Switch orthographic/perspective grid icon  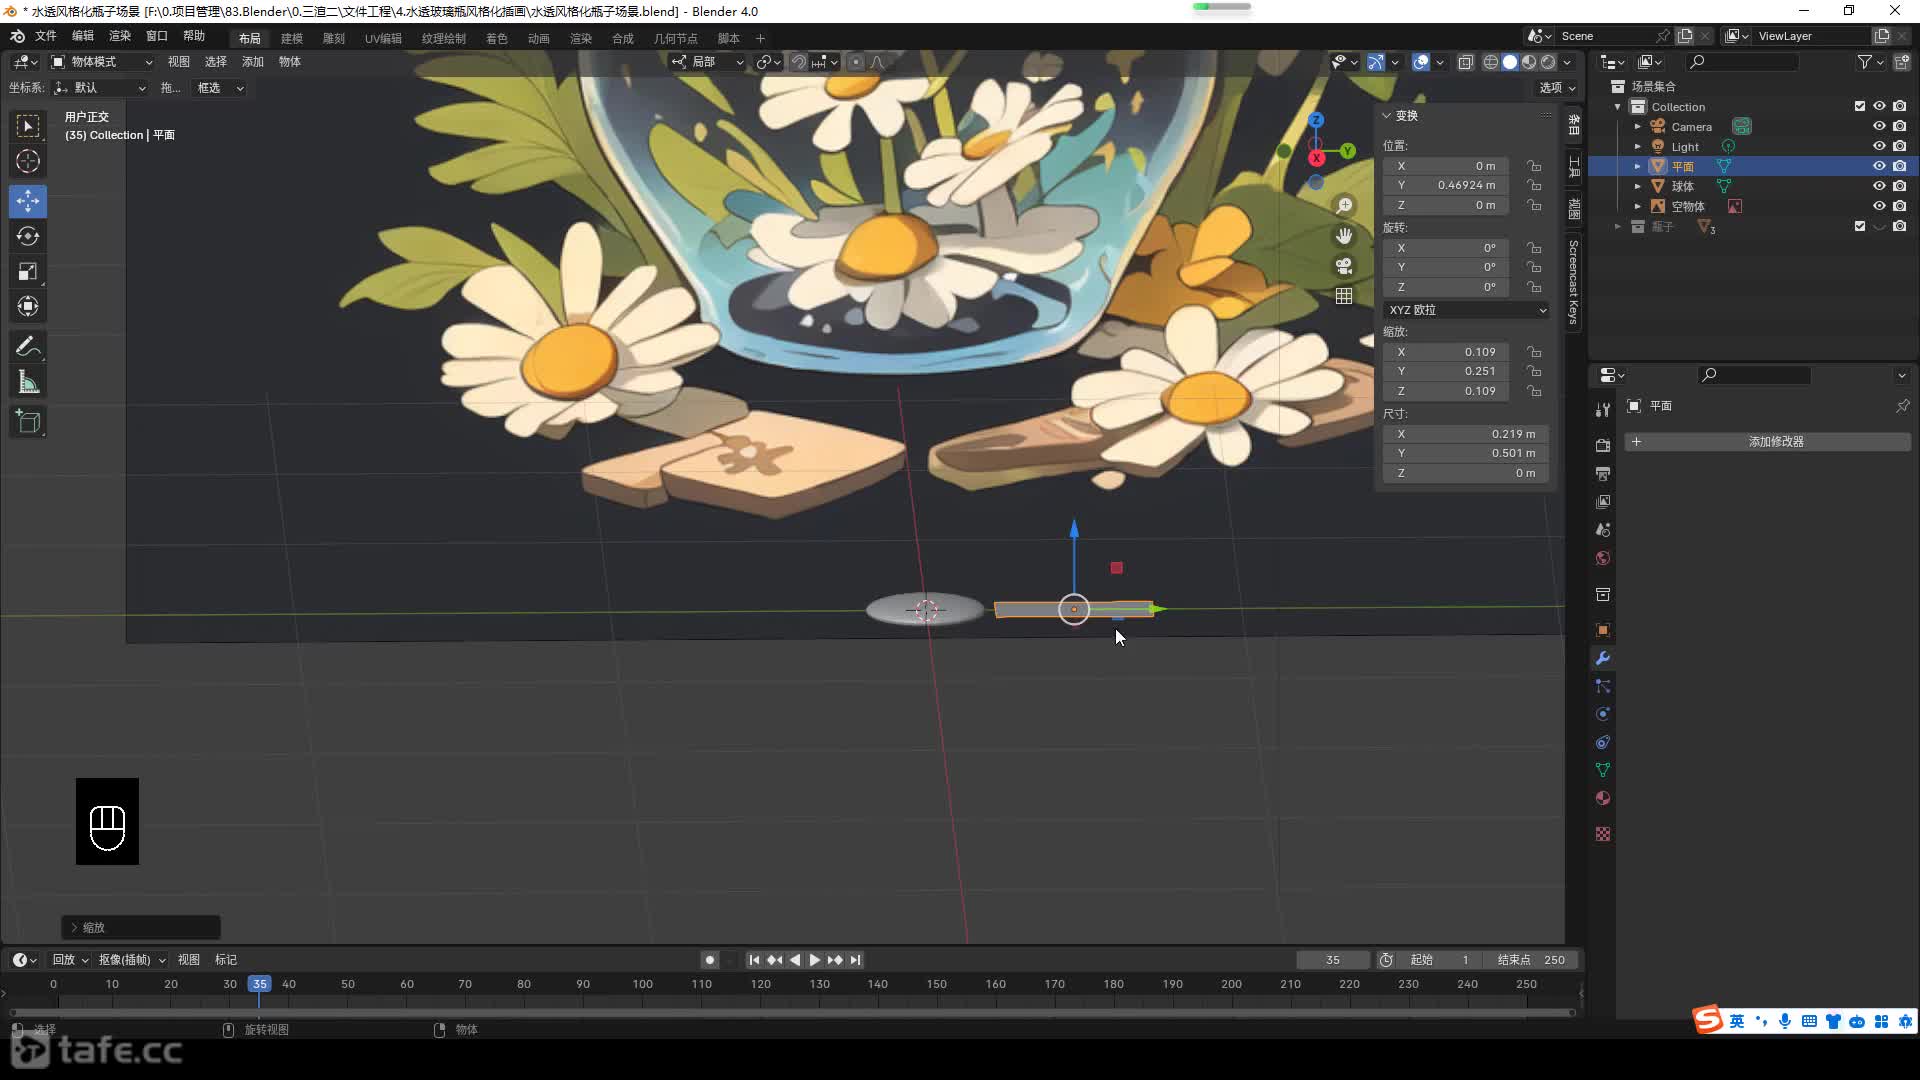click(x=1344, y=296)
